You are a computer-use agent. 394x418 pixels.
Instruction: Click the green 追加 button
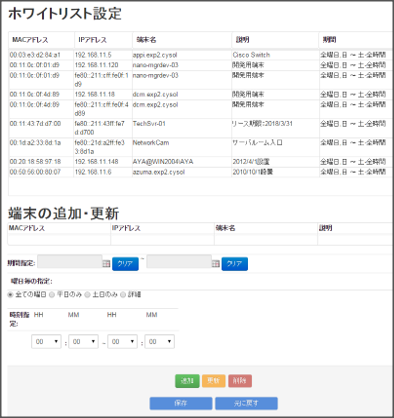point(187,381)
